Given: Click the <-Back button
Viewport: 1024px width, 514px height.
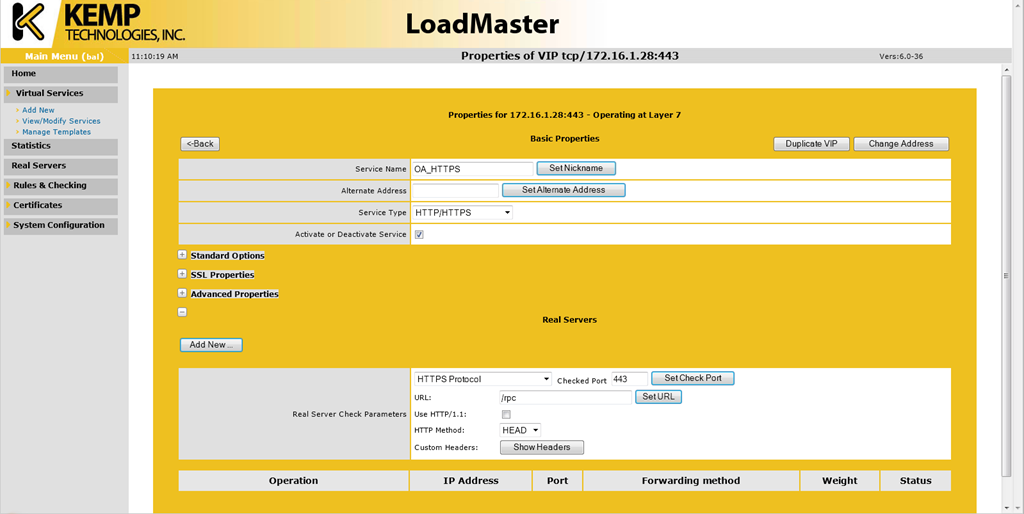Looking at the screenshot, I should (x=200, y=144).
